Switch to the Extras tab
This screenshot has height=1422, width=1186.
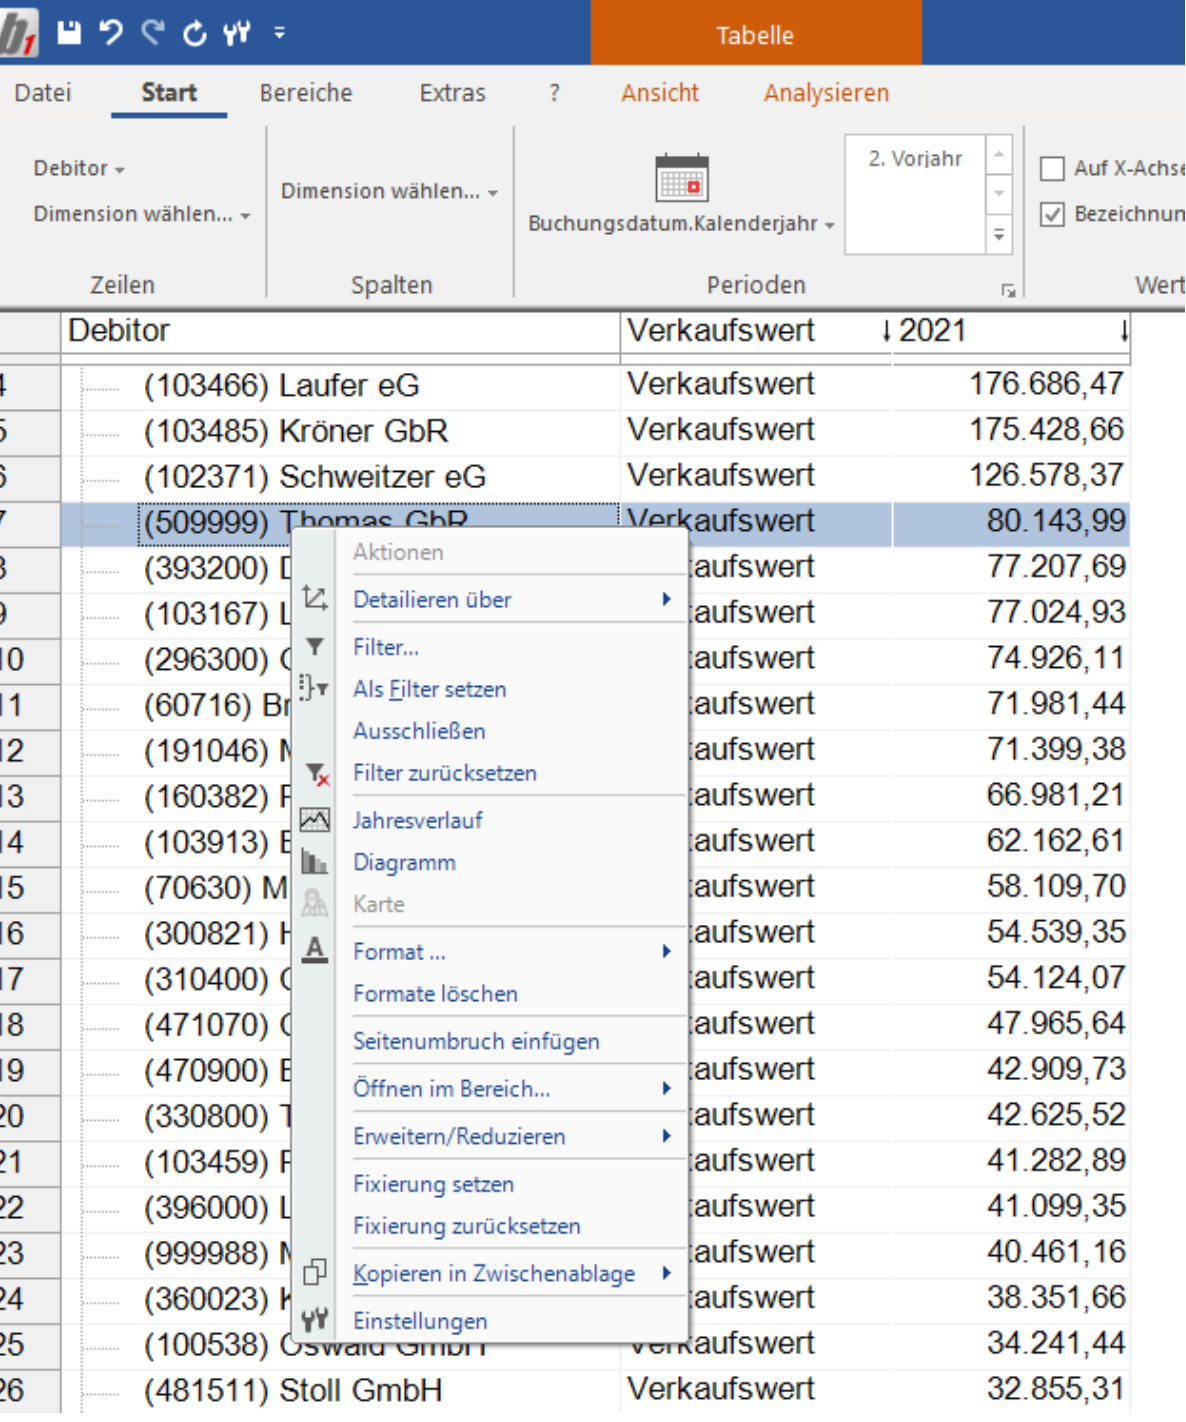pos(452,93)
